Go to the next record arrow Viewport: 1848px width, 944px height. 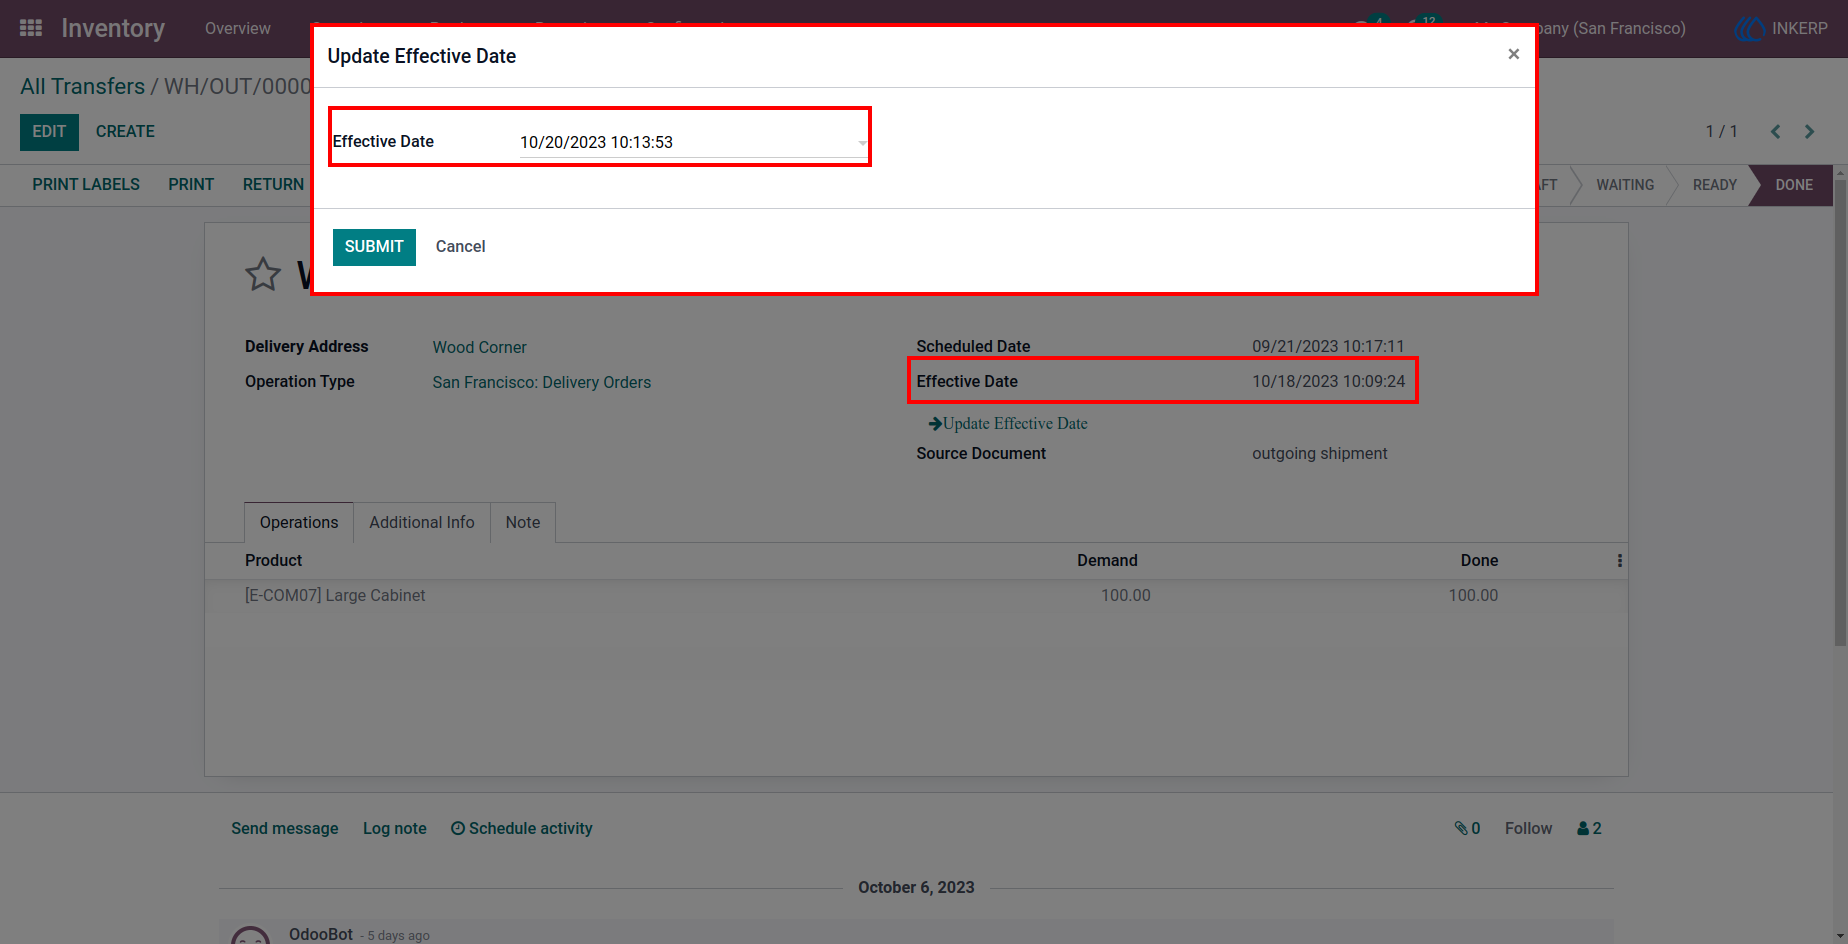coord(1809,132)
